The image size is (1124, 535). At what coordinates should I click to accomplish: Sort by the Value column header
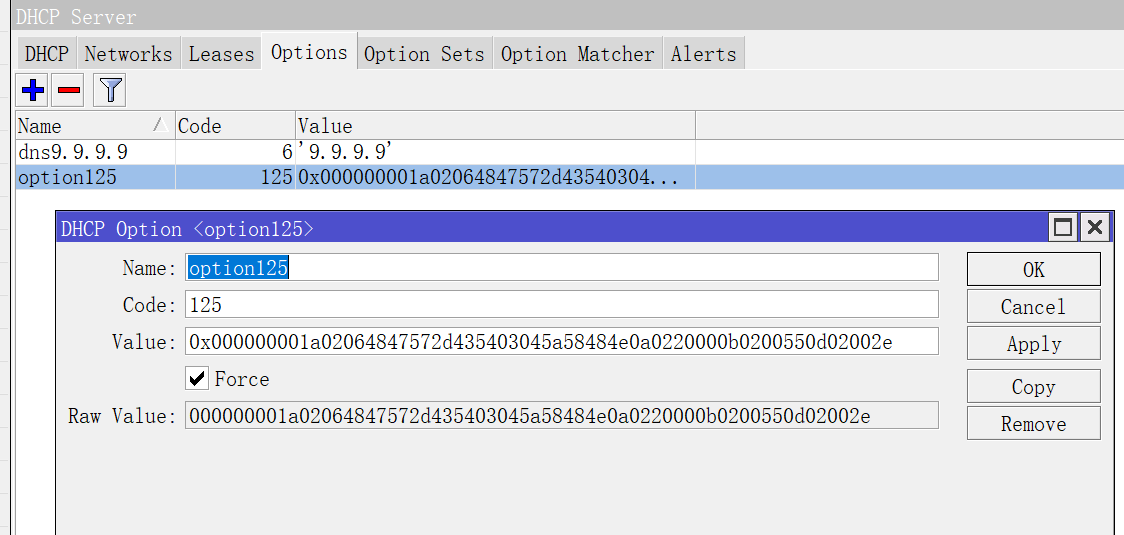pos(495,126)
